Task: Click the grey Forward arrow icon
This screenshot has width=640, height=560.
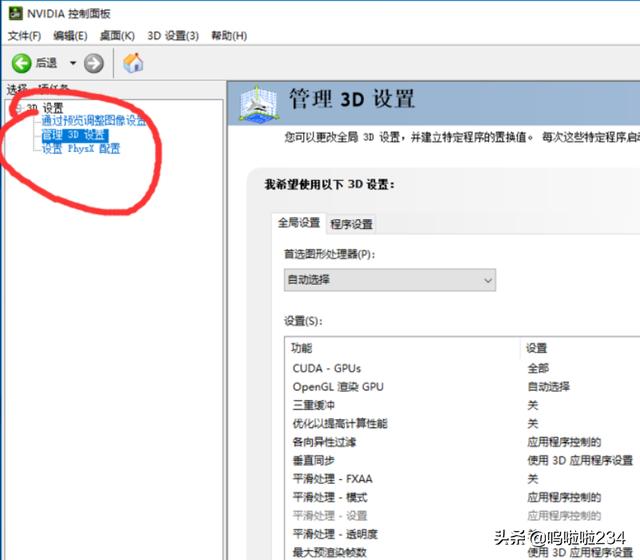Action: point(94,63)
